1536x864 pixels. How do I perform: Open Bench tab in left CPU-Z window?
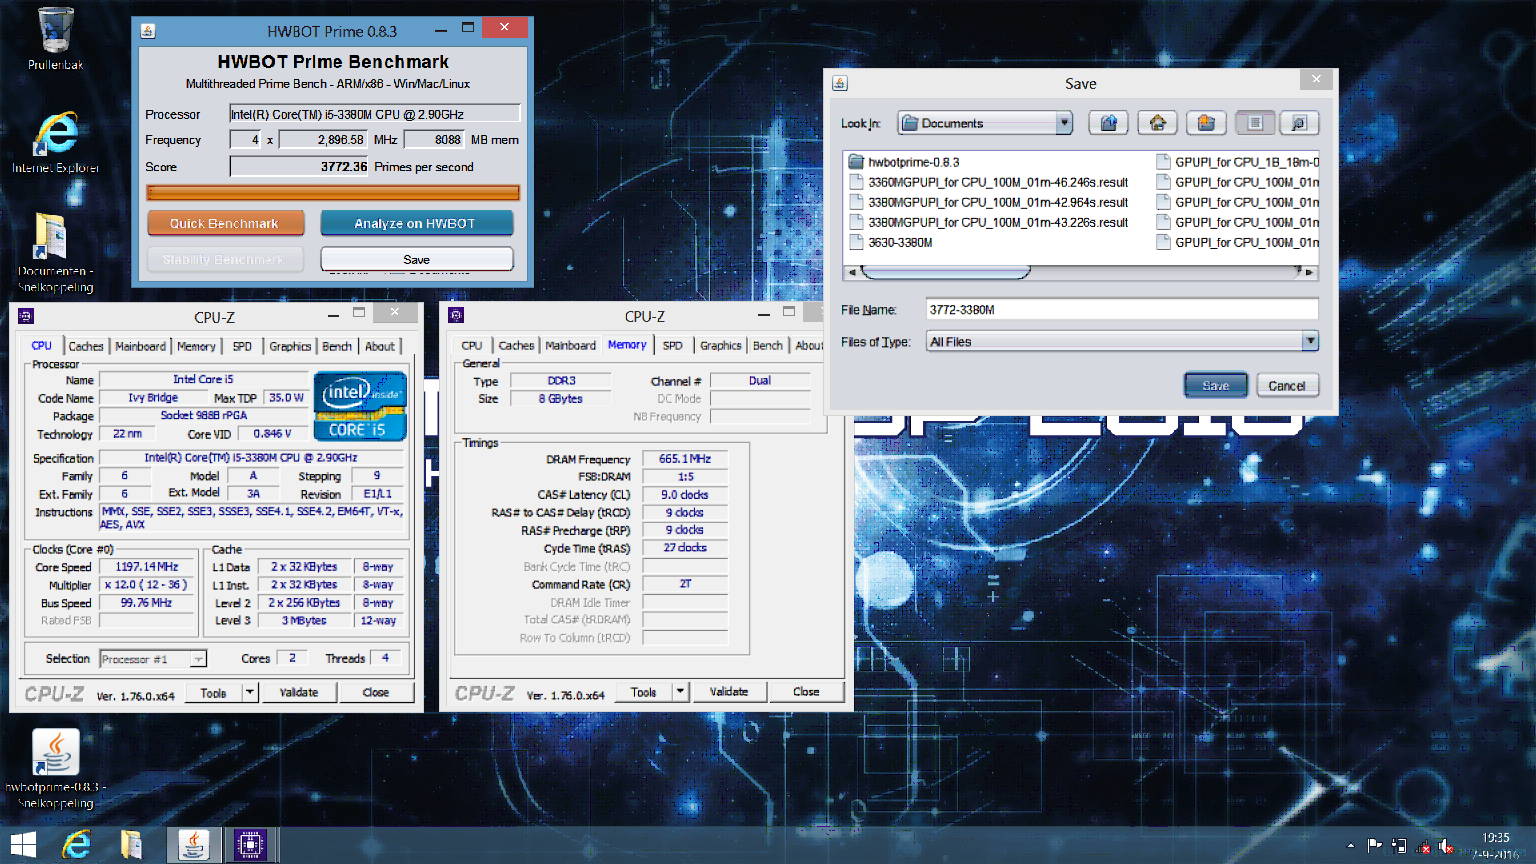337,346
